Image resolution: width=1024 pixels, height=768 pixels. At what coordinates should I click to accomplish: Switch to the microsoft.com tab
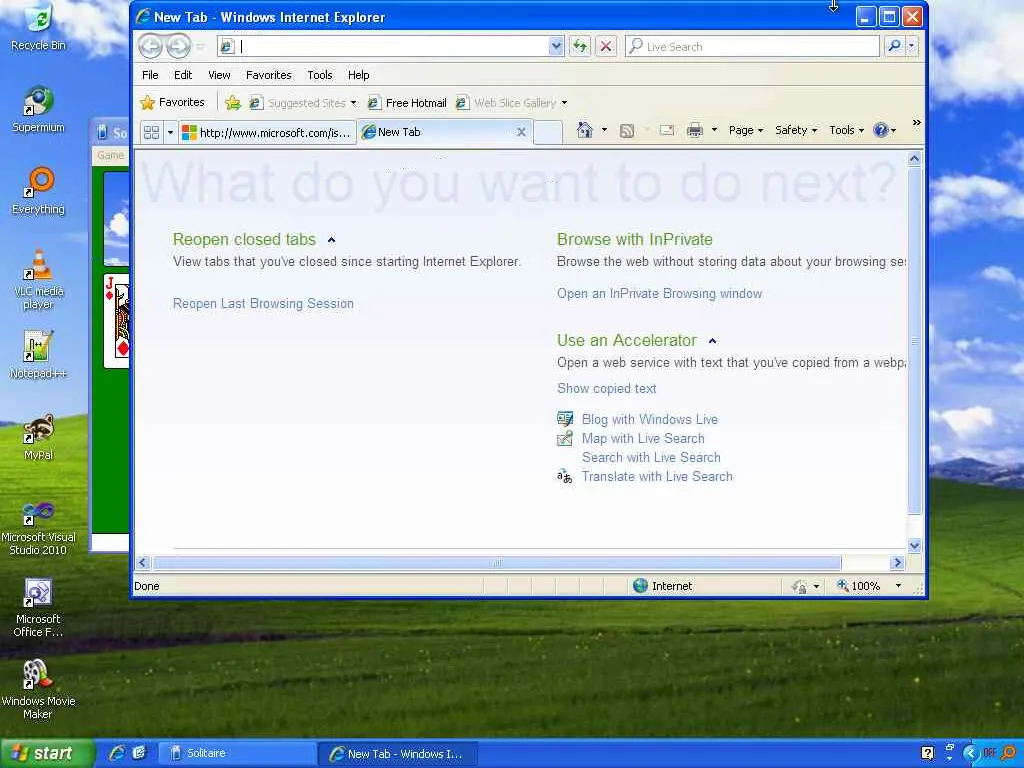268,133
